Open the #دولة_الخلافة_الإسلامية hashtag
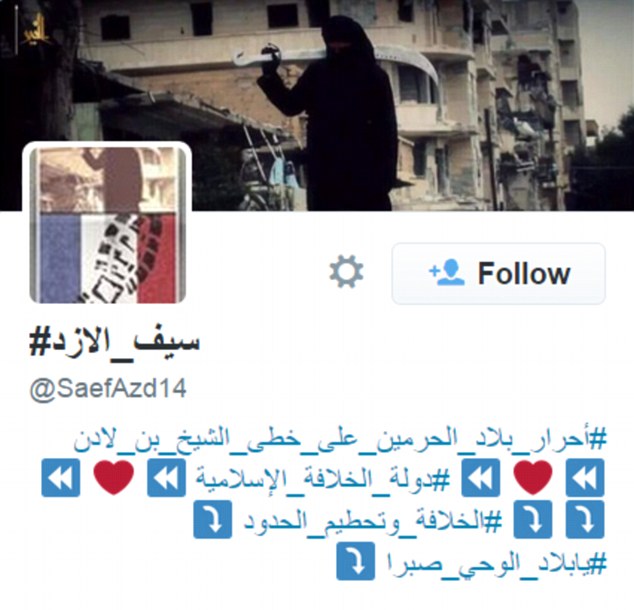Viewport: 634px width, 610px height. click(323, 479)
